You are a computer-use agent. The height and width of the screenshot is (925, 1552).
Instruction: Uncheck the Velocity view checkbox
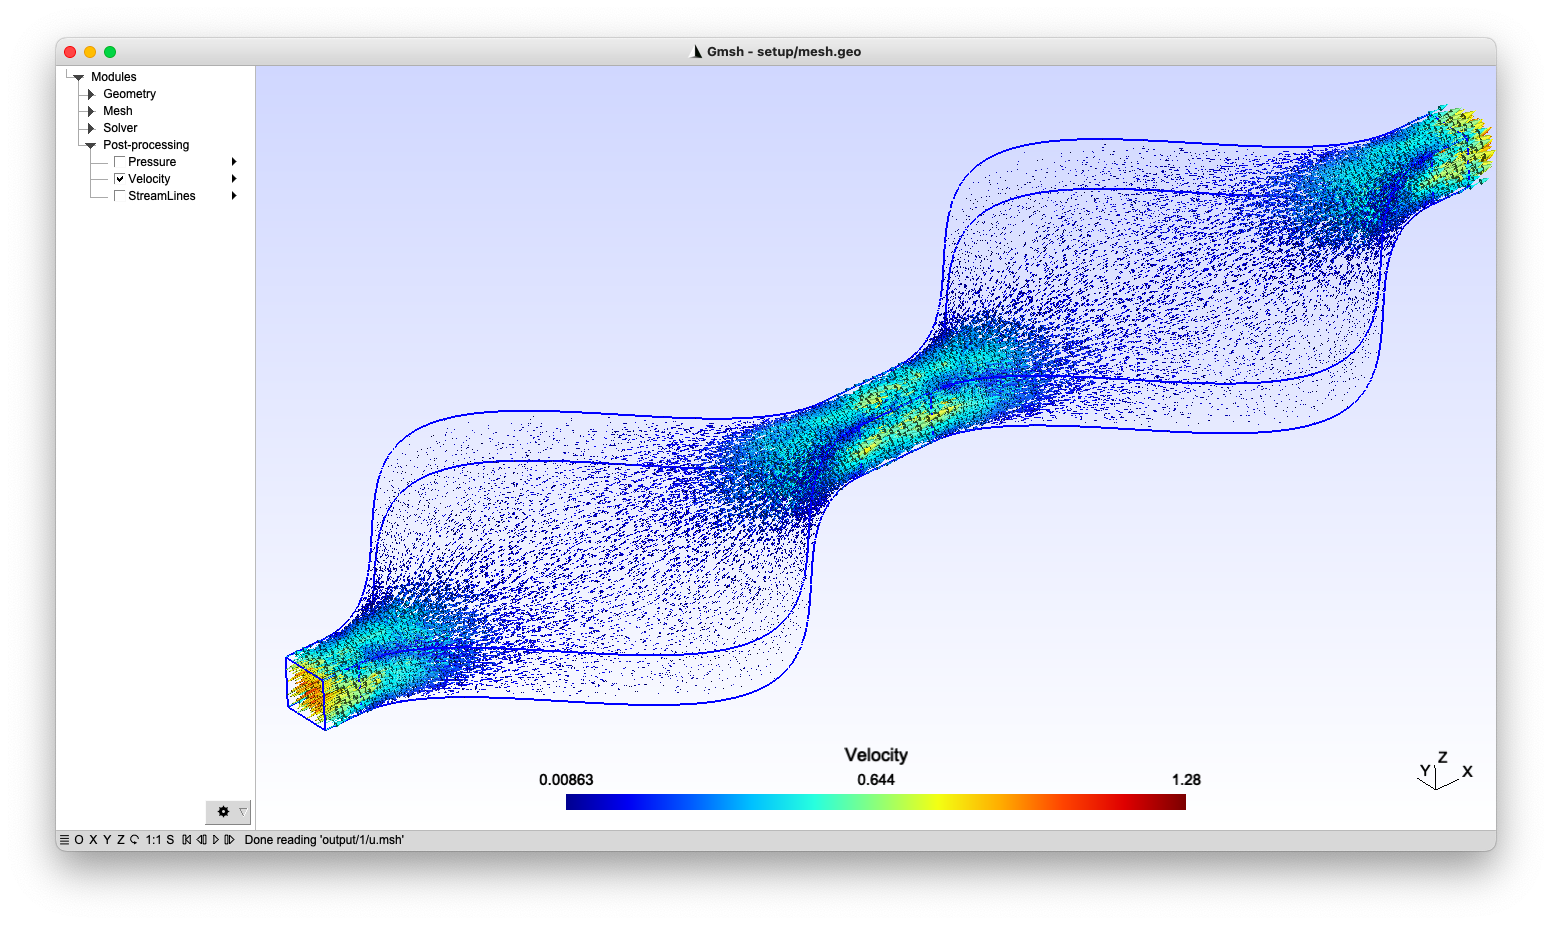120,179
